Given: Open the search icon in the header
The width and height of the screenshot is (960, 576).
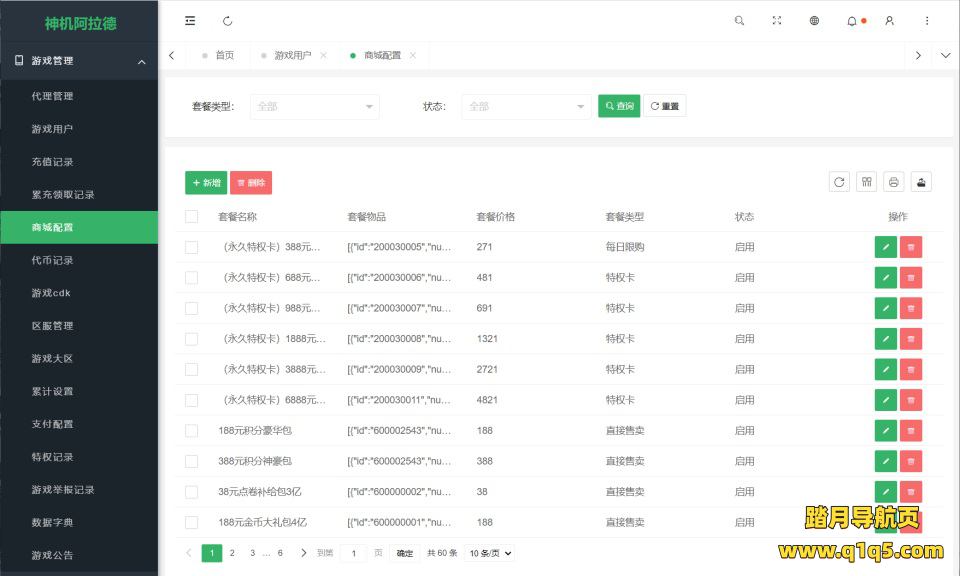Looking at the screenshot, I should (739, 21).
